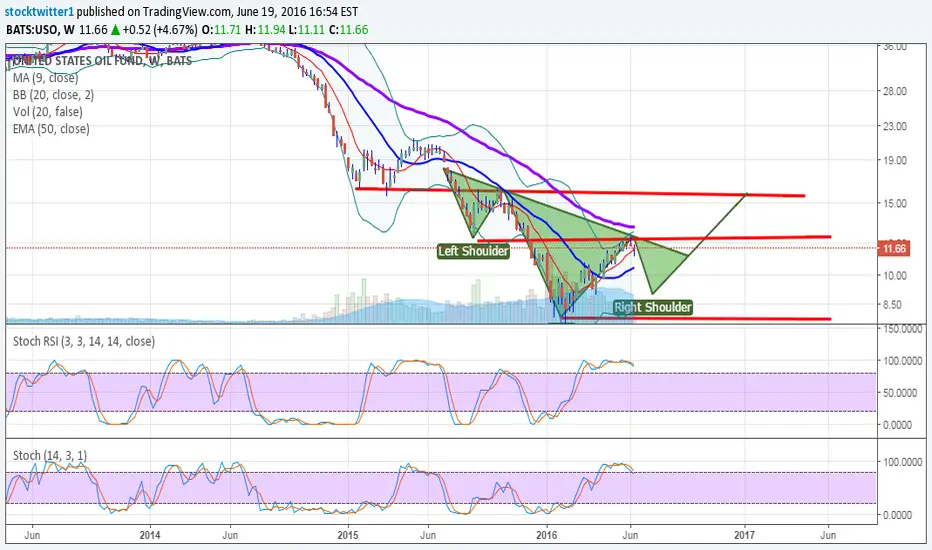The image size is (932, 550).
Task: Select the 2017 time axis label
Action: click(x=745, y=535)
